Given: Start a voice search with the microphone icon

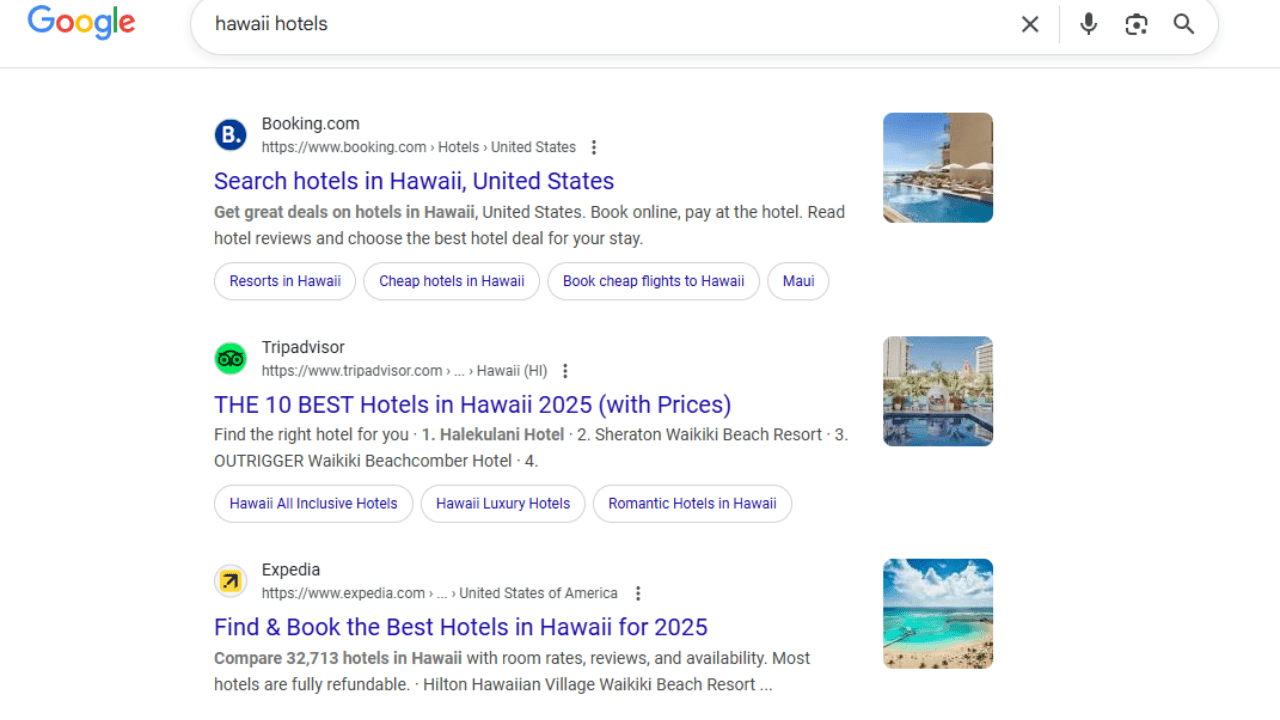Looking at the screenshot, I should (1088, 23).
